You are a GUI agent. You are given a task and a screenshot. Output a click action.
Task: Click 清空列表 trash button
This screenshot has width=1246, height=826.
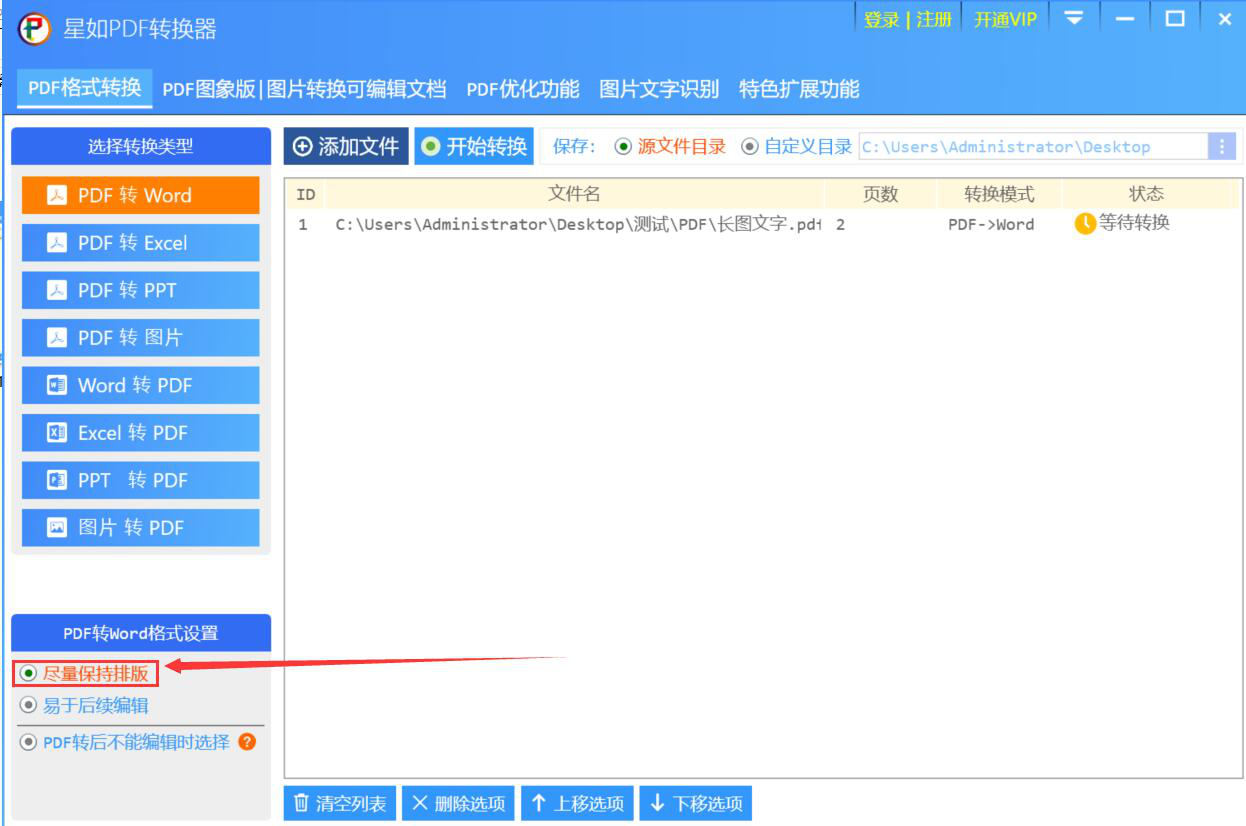pos(340,803)
